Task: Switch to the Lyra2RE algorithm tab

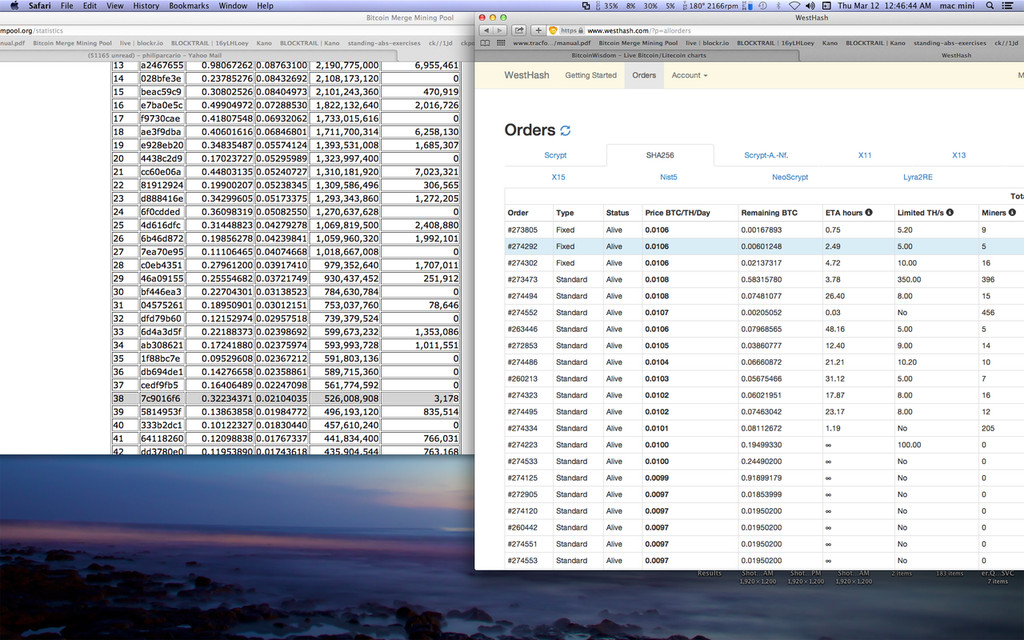Action: 918,177
